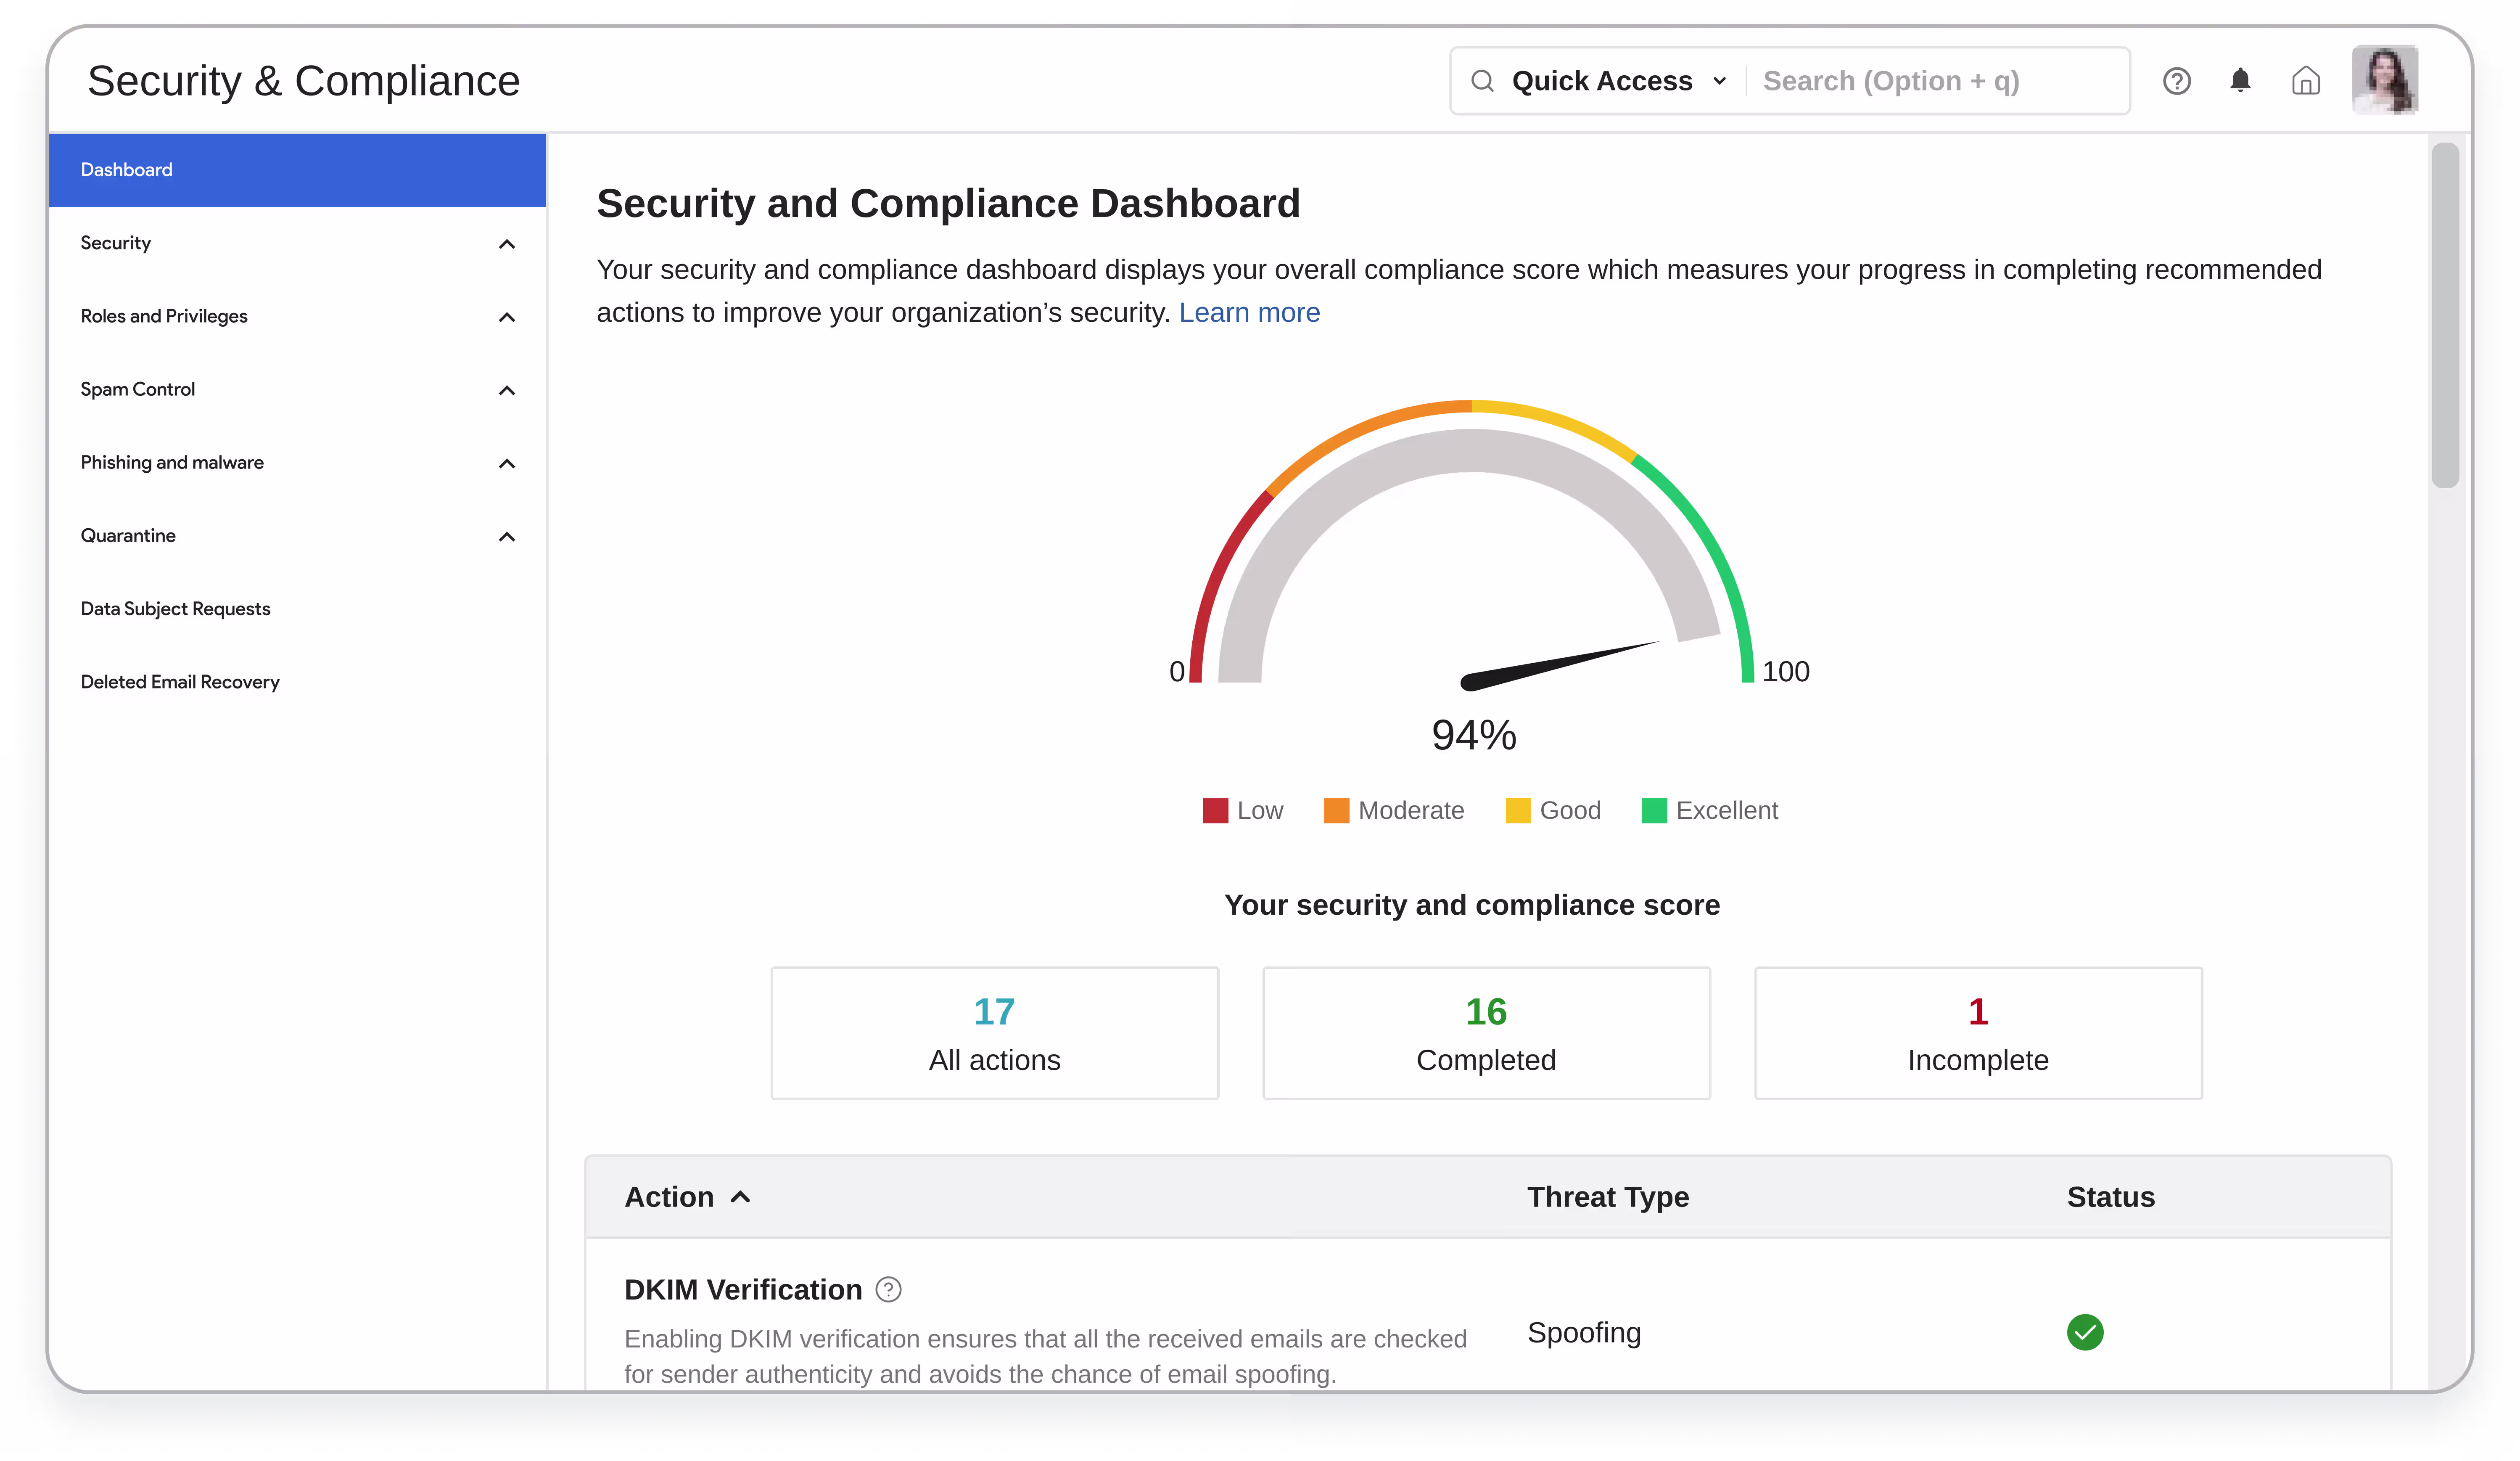Open the user profile avatar

[2384, 79]
